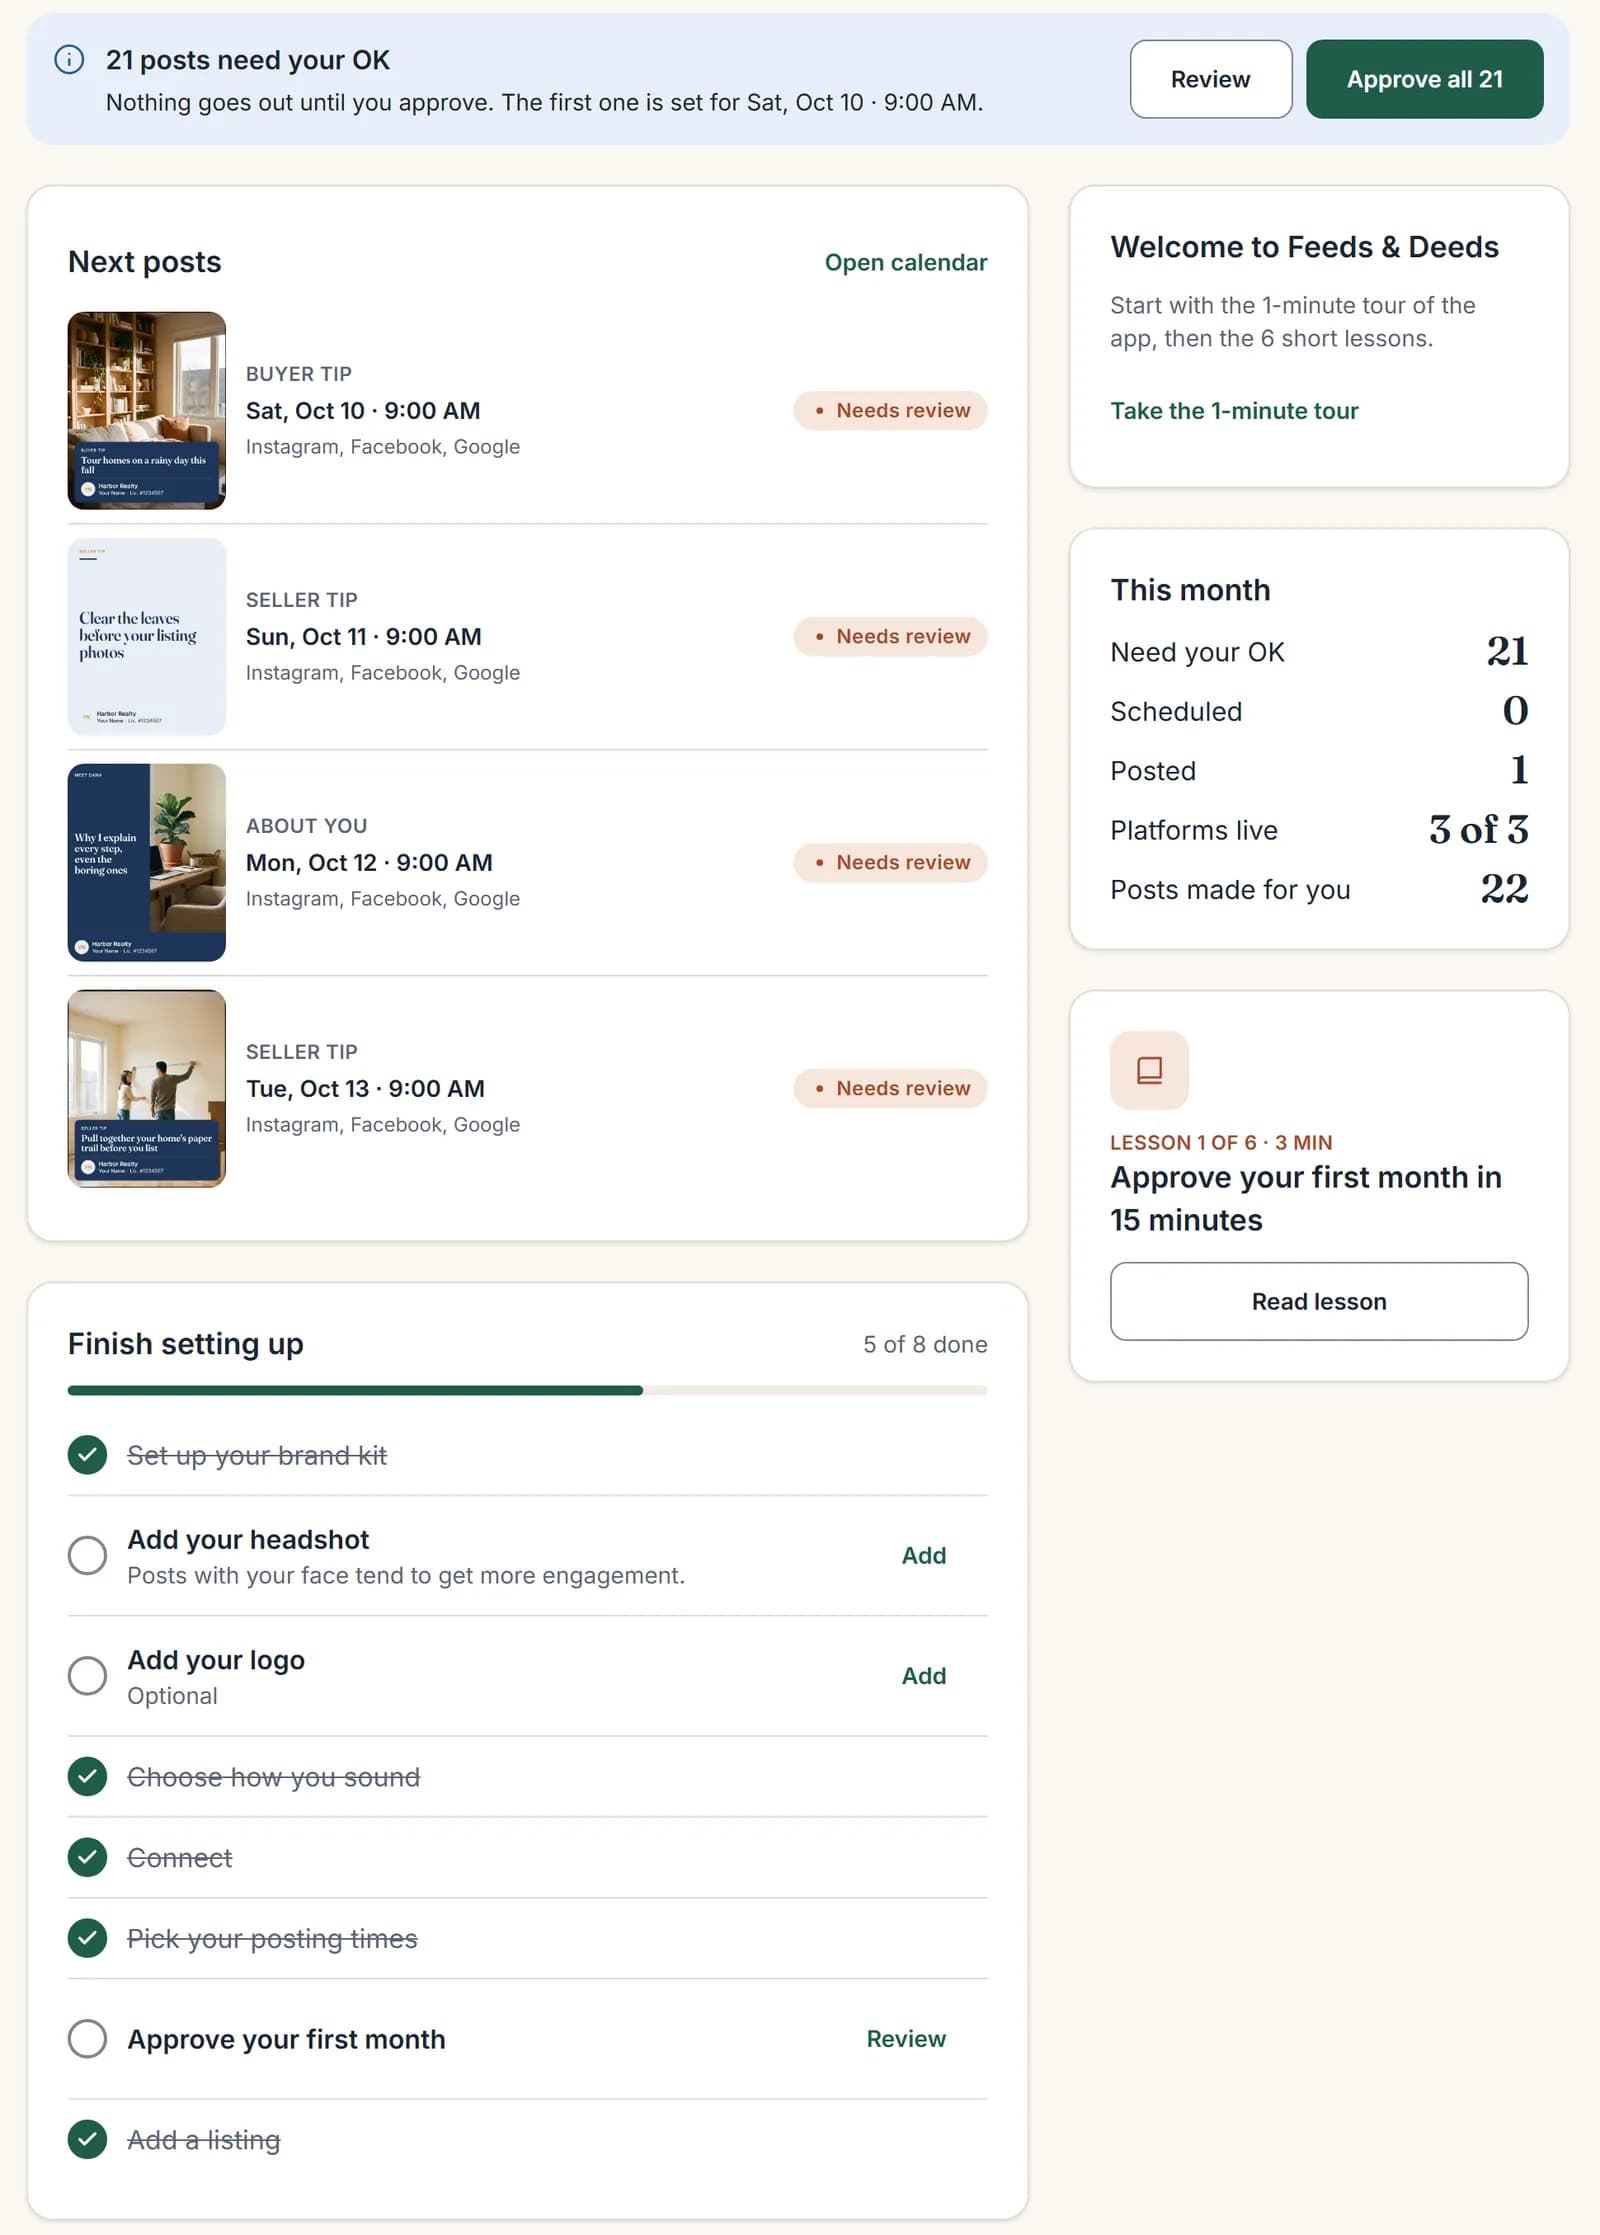
Task: Check the Add your headshot circle
Action: 88,1555
